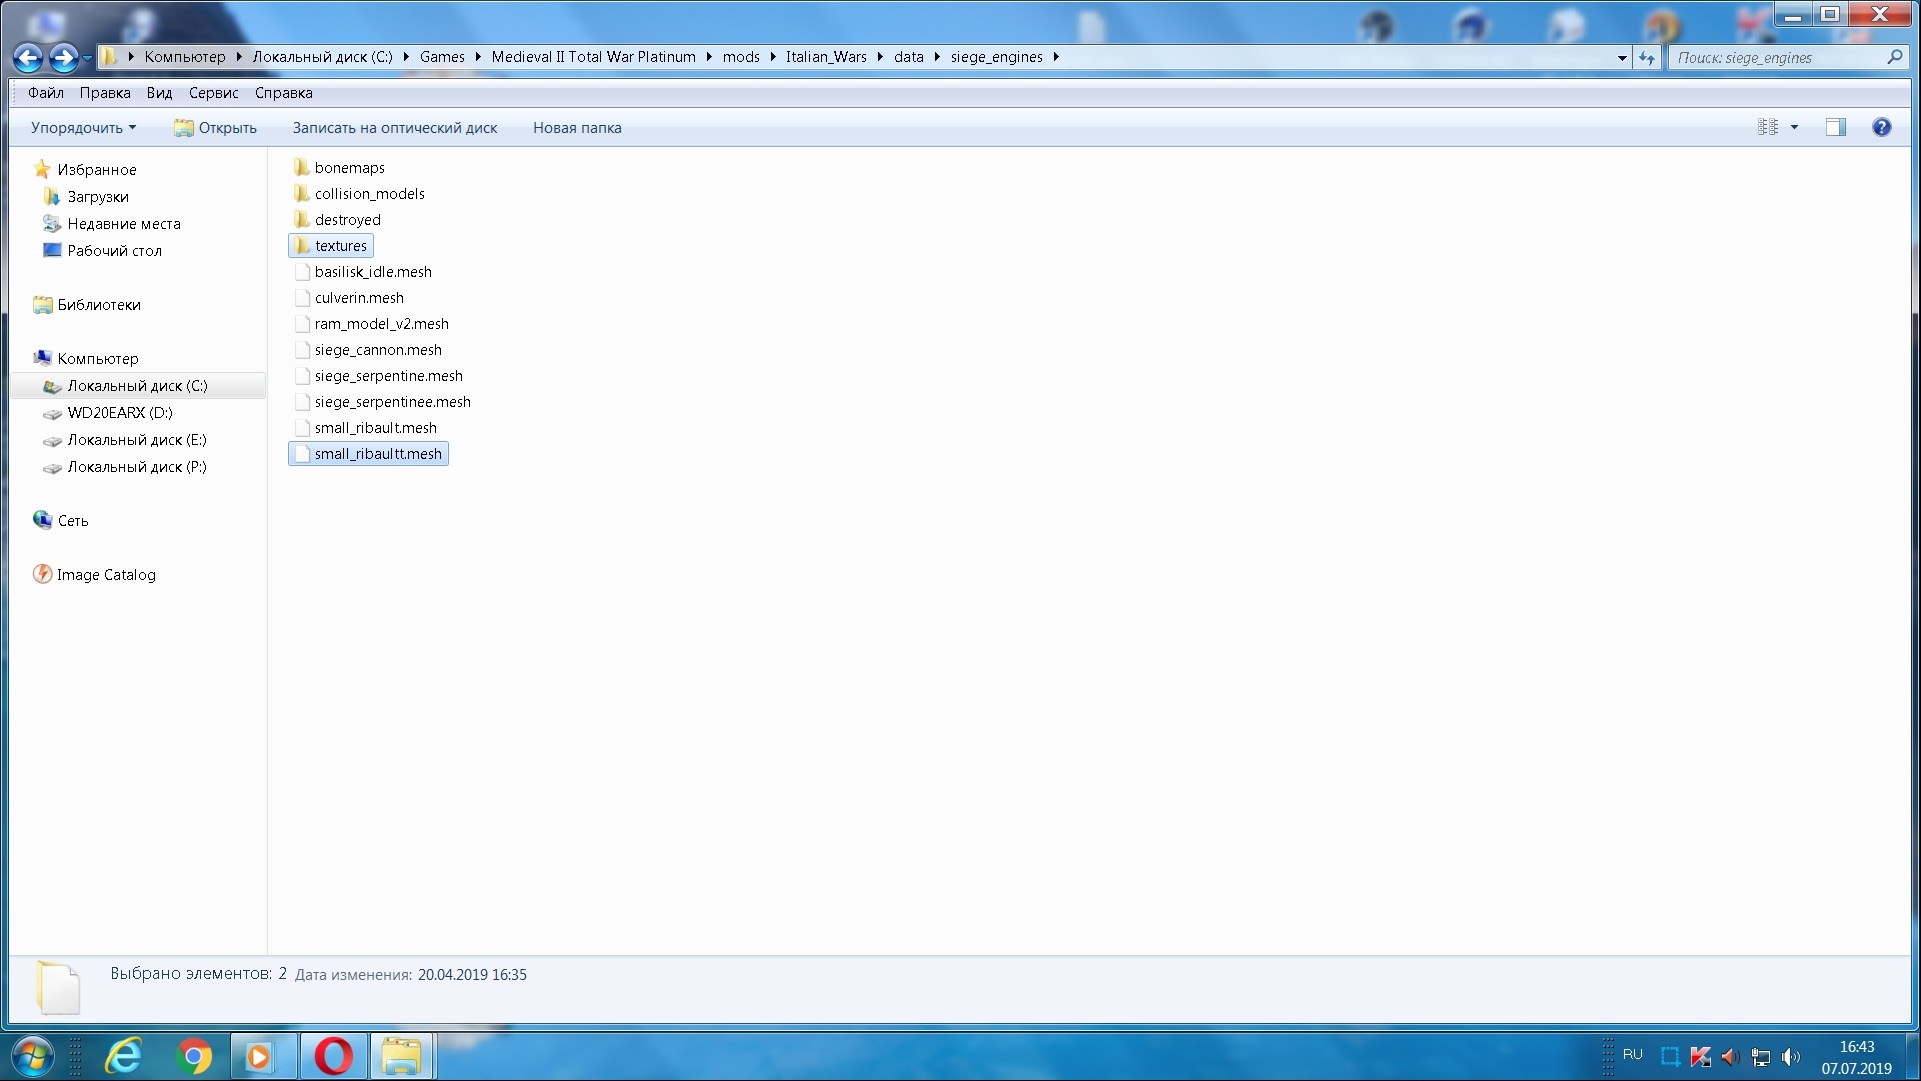1921x1081 pixels.
Task: Open the Вид menu
Action: click(x=159, y=93)
